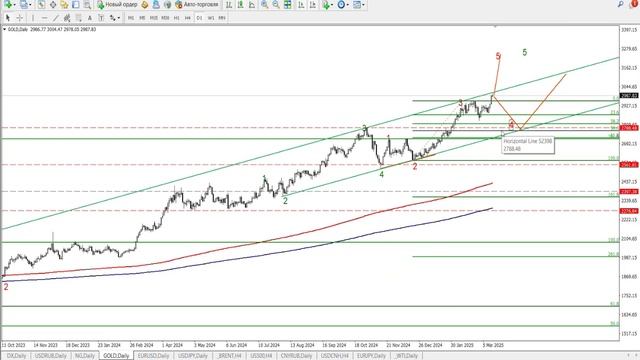Viewport: 640px width, 360px height.
Task: Click the New Chart icon
Action: (8, 4)
